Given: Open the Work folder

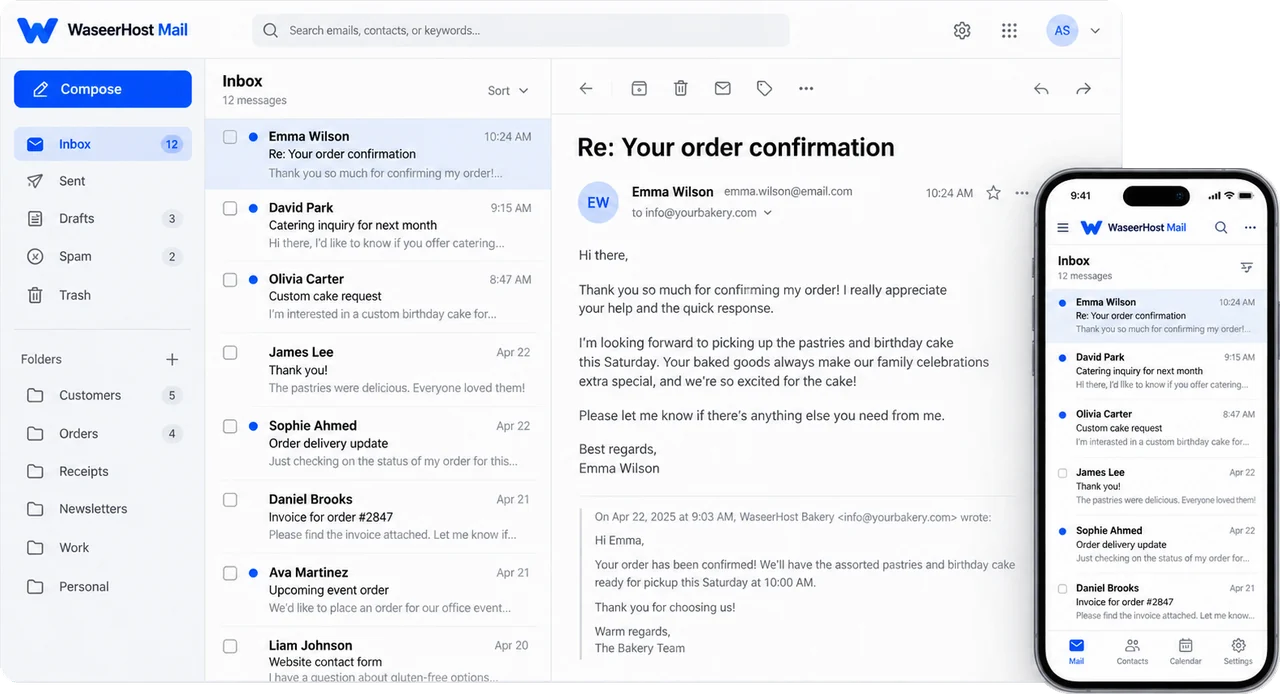Looking at the screenshot, I should pyautogui.click(x=103, y=548).
